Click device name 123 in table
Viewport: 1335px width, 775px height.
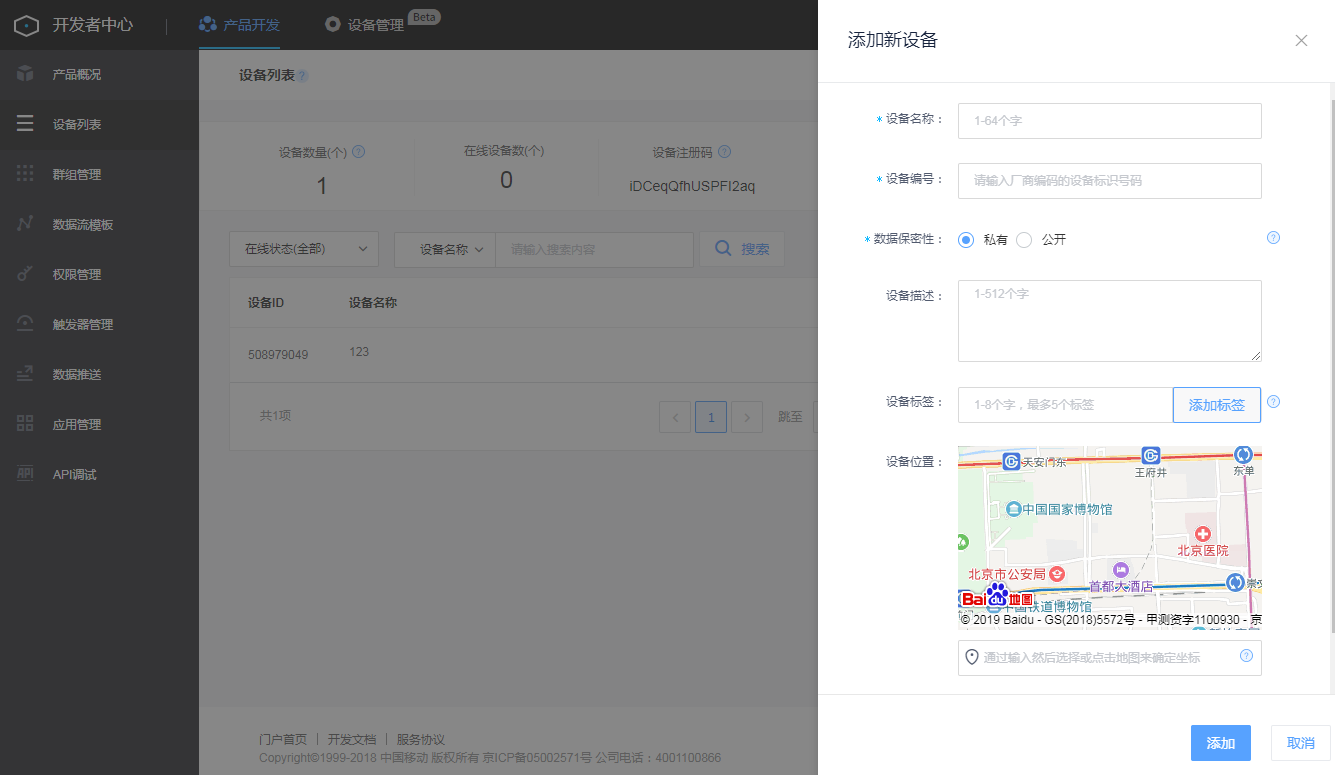click(359, 352)
